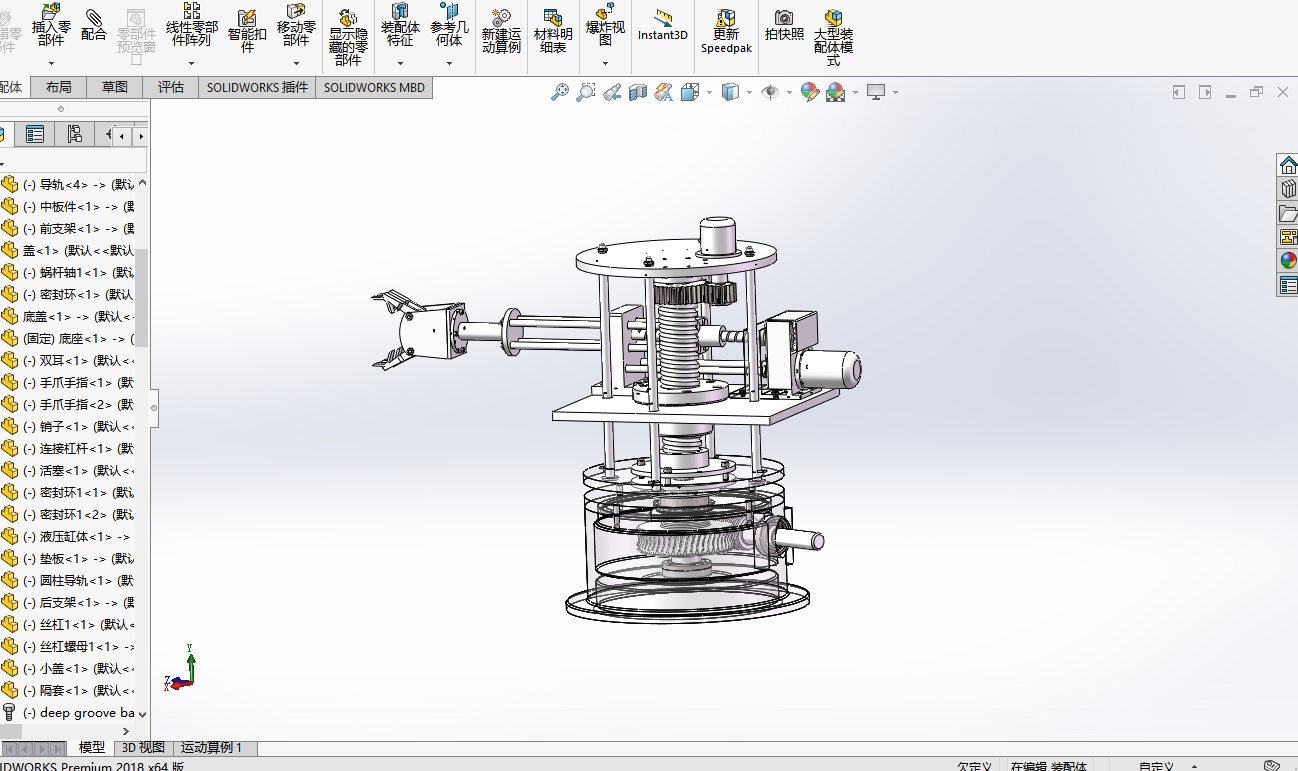Click the Previous View icon
The image size is (1298, 771).
click(x=612, y=92)
